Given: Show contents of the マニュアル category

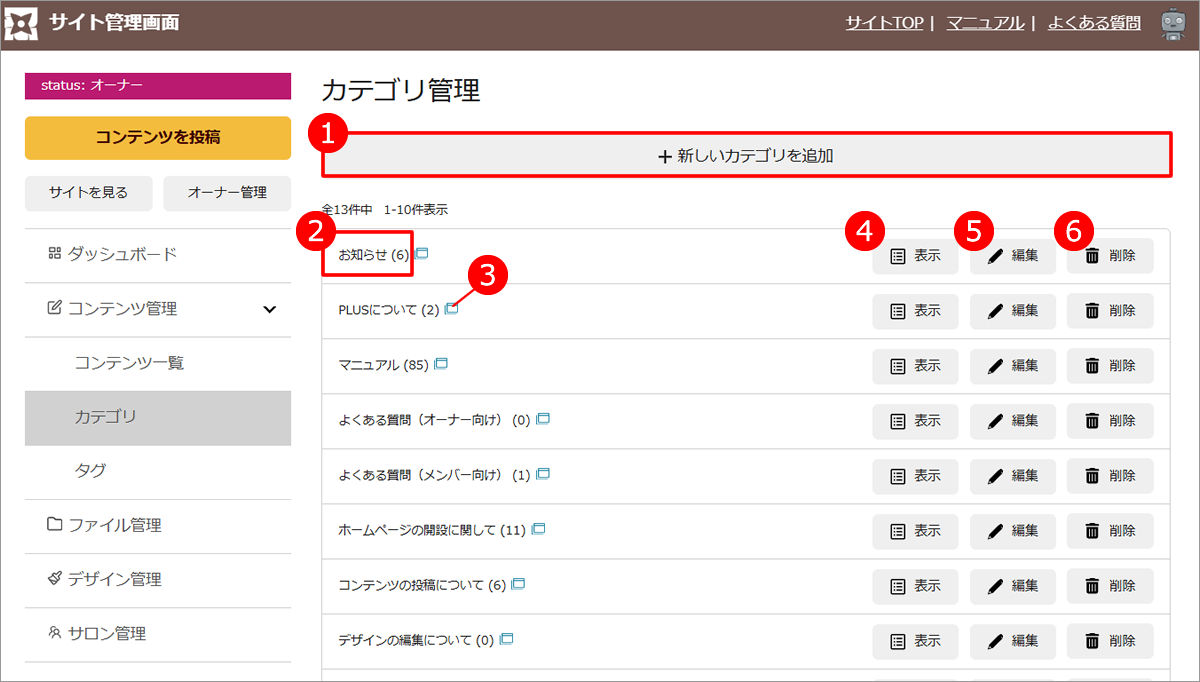Looking at the screenshot, I should tap(915, 366).
